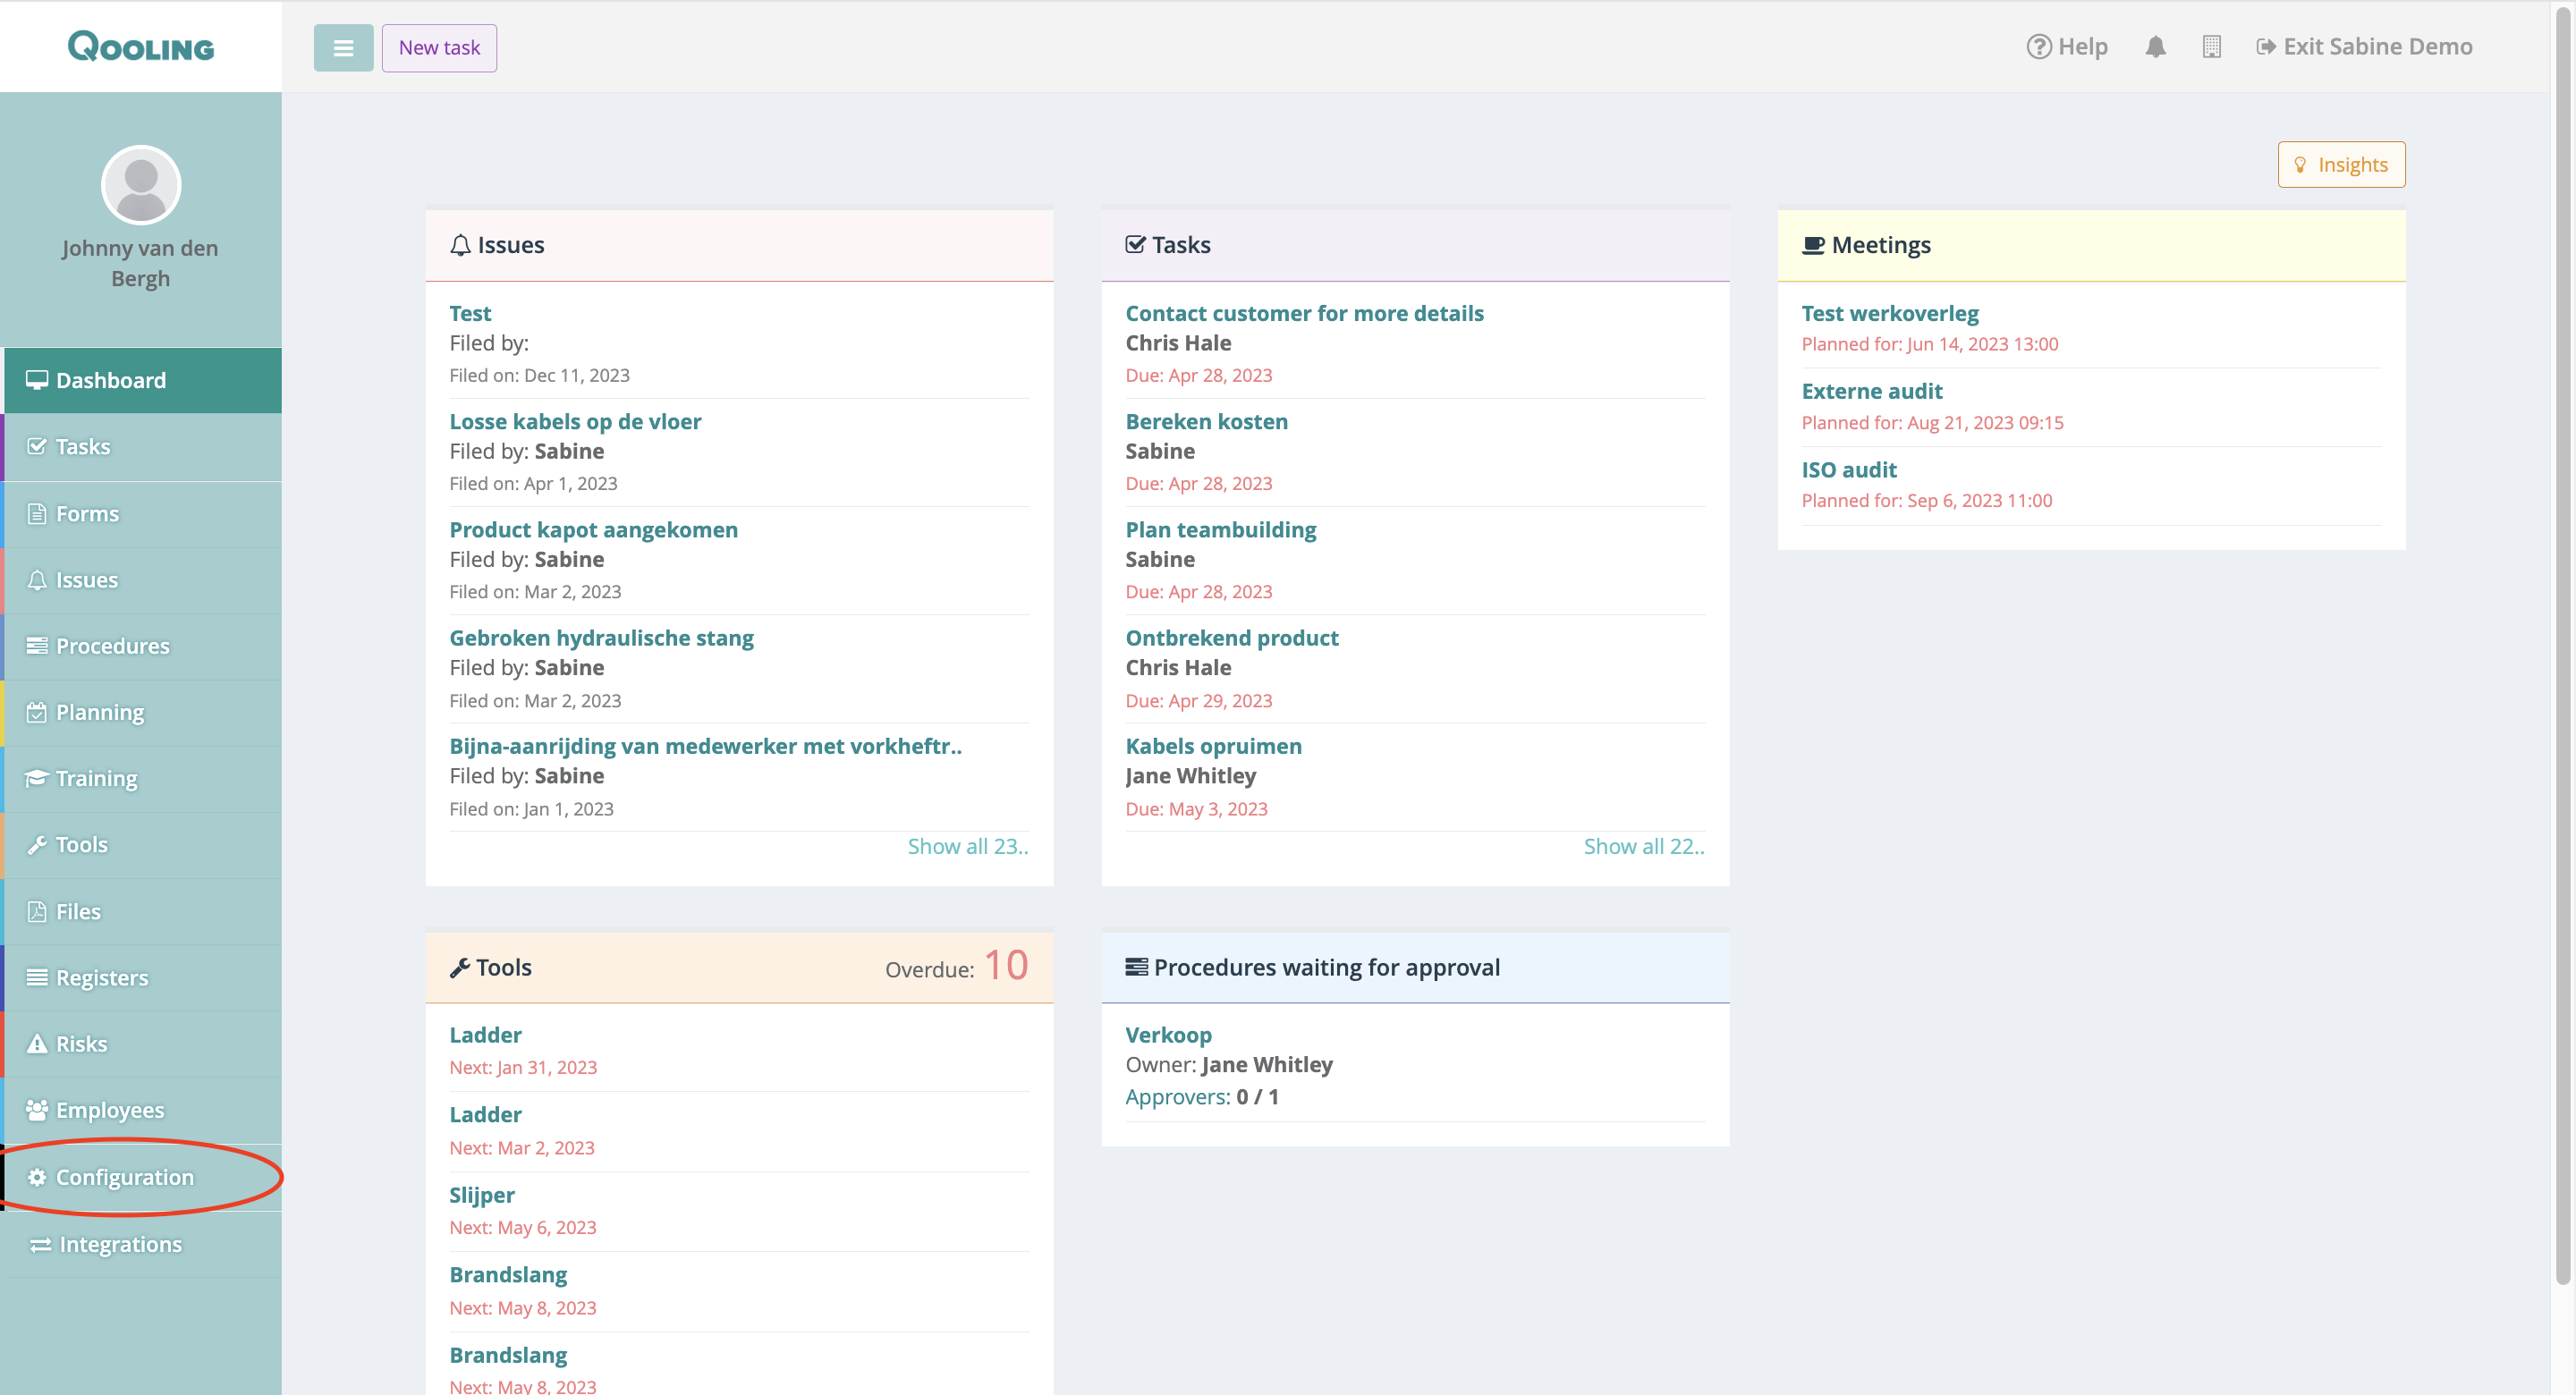
Task: Open Configuration gear in sidebar
Action: pyautogui.click(x=37, y=1177)
